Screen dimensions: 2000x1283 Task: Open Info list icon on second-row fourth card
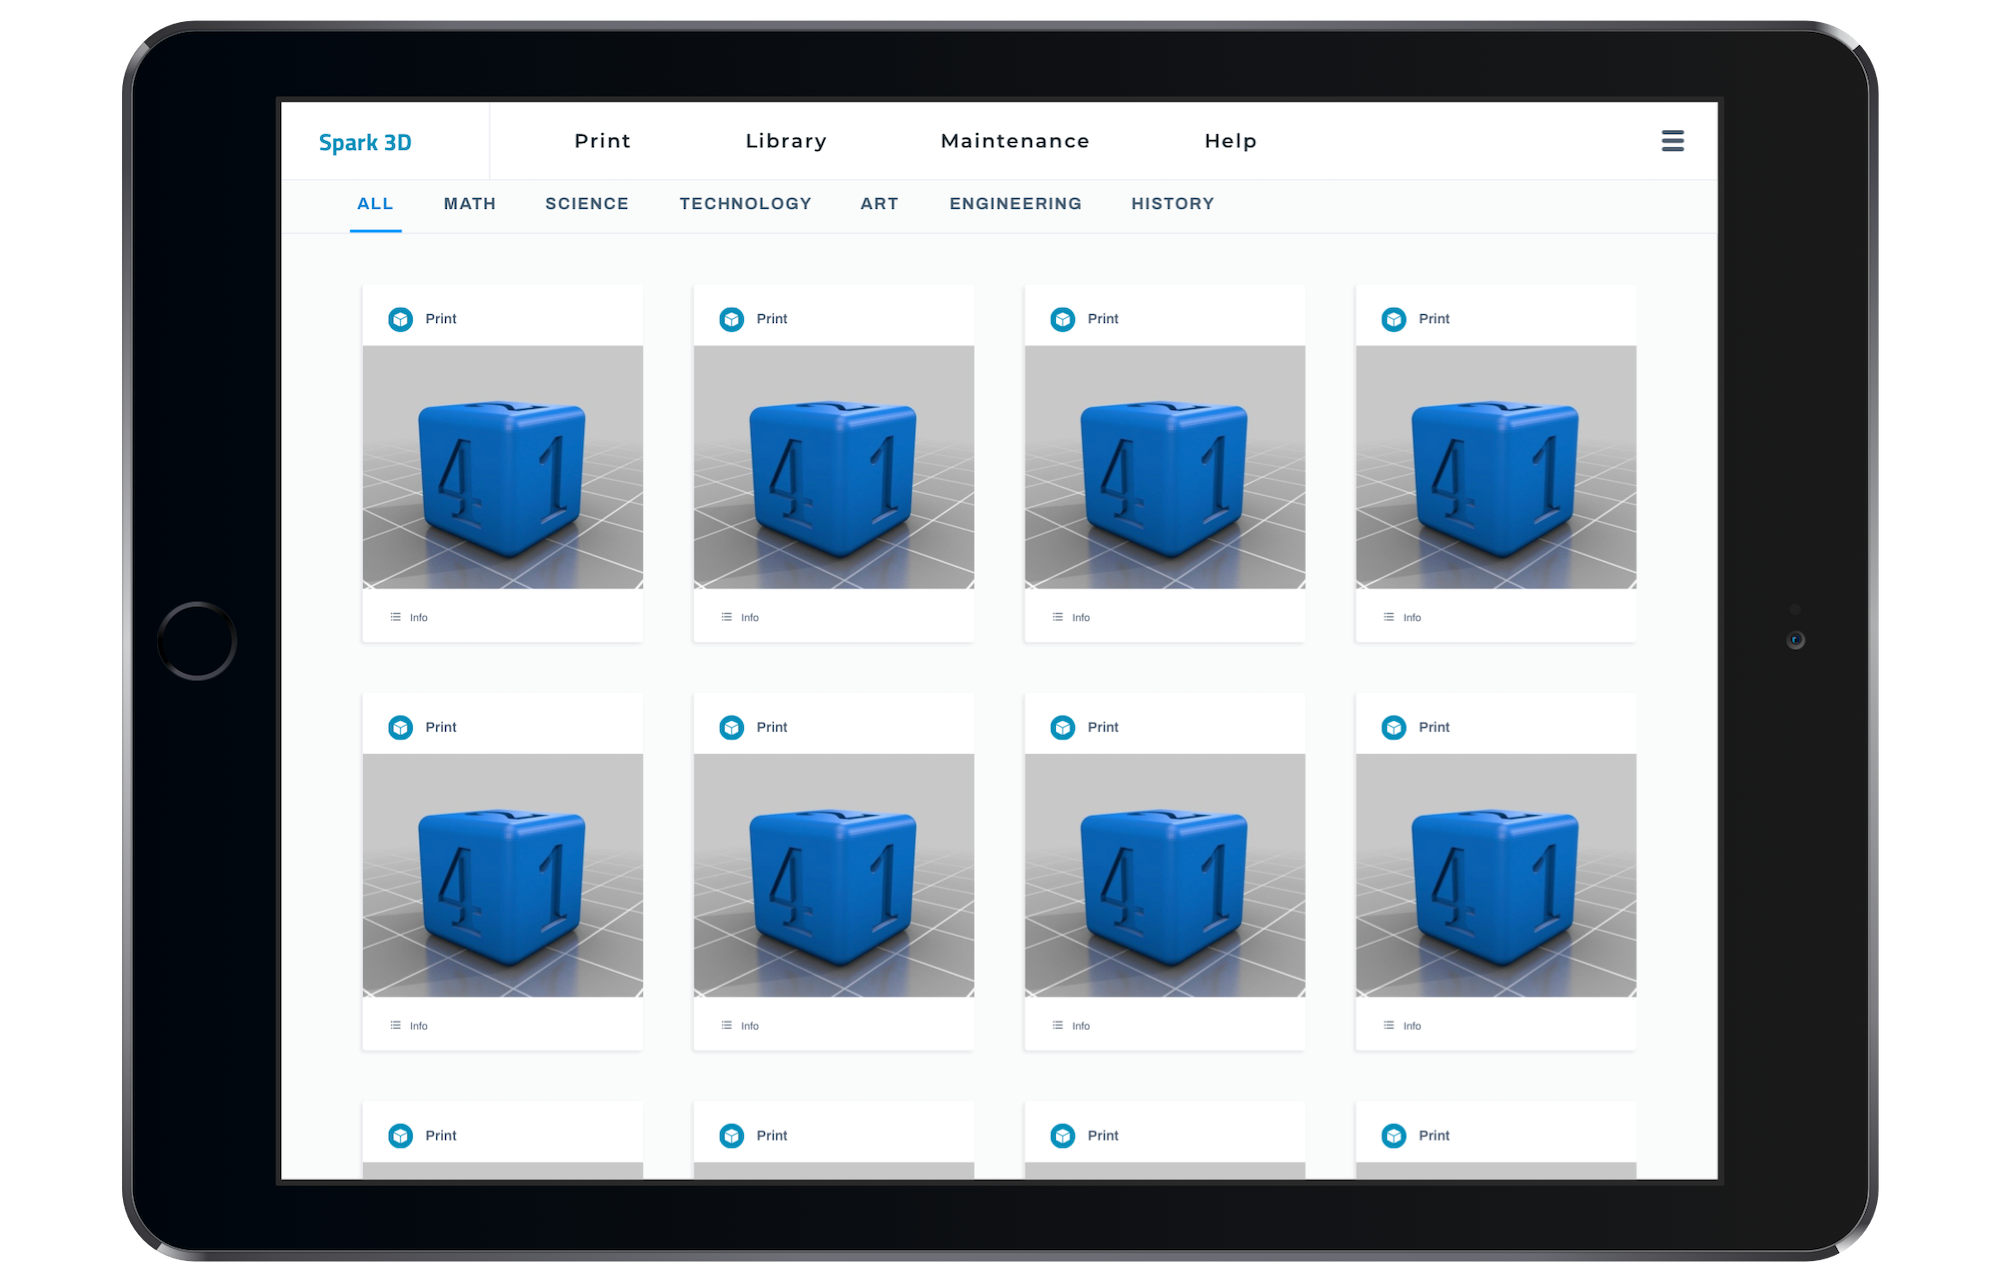pos(1388,1025)
